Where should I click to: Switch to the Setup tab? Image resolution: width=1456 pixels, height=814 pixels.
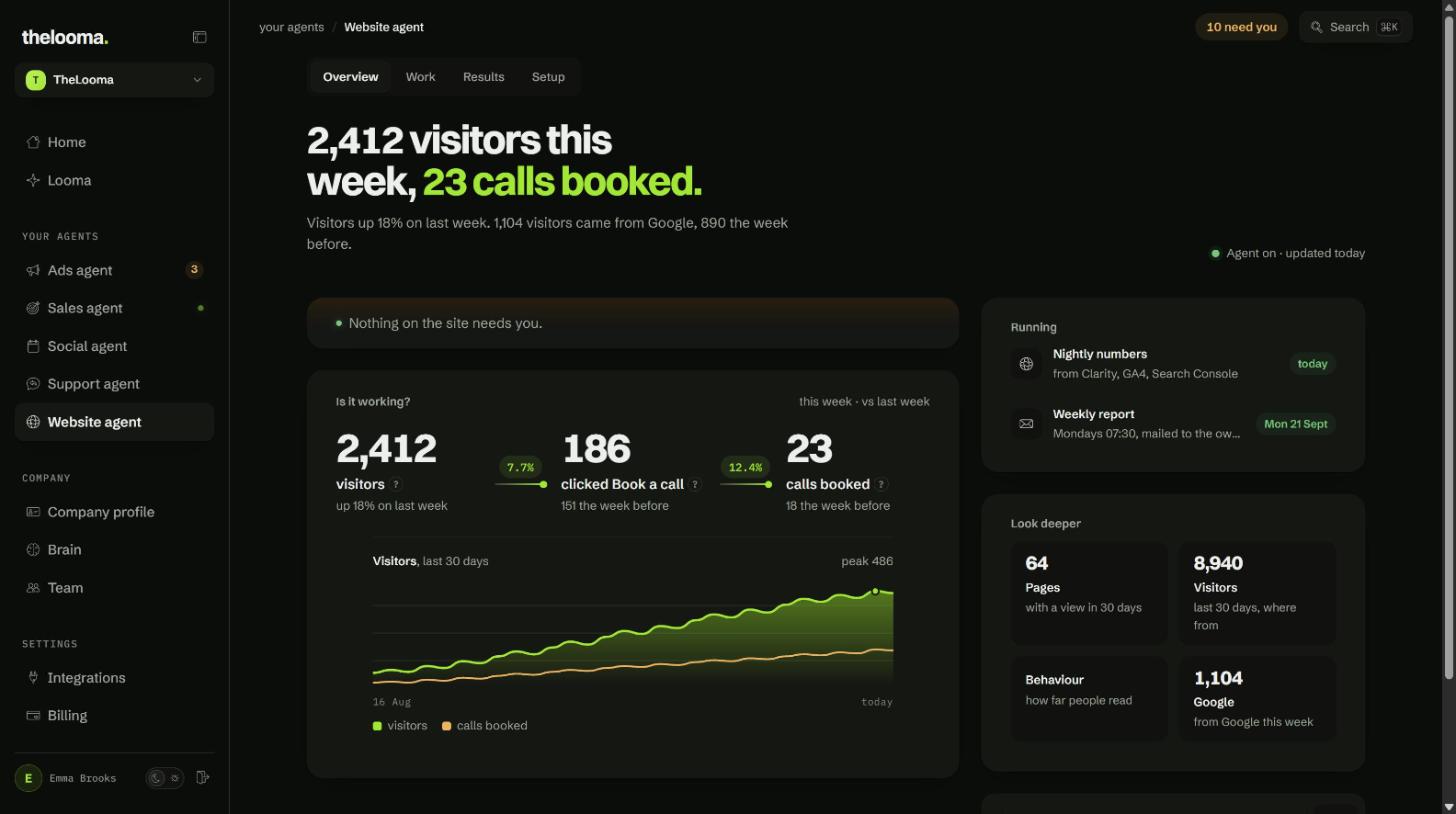pyautogui.click(x=548, y=77)
